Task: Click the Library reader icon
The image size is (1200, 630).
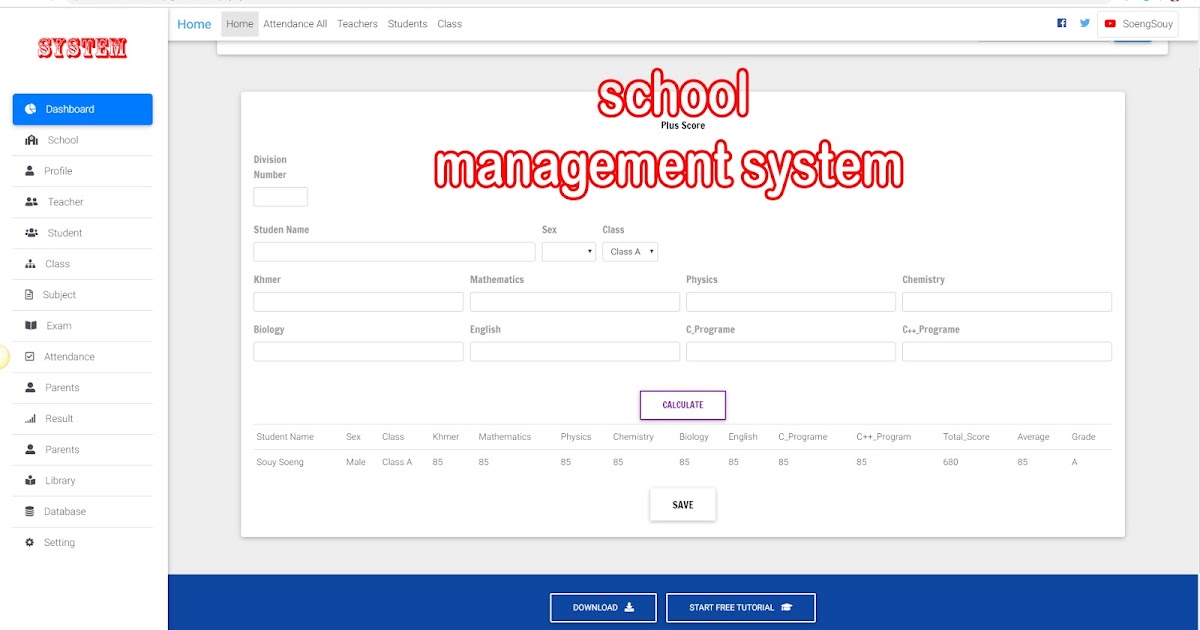Action: [30, 481]
